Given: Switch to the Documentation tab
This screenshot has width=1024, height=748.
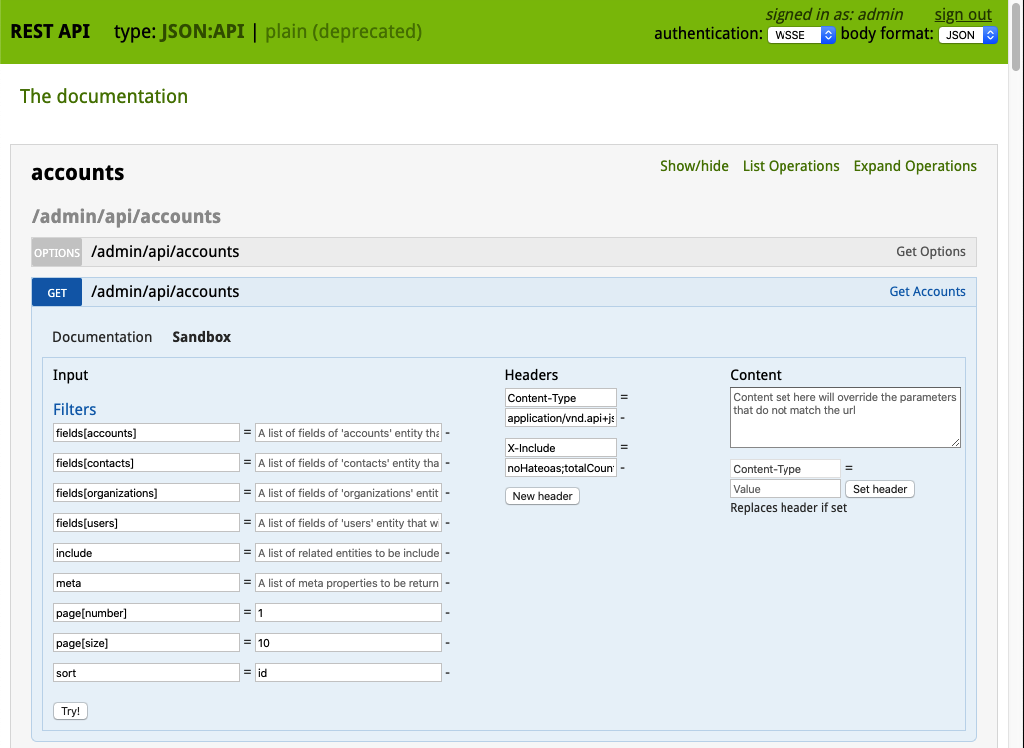Looking at the screenshot, I should point(102,337).
